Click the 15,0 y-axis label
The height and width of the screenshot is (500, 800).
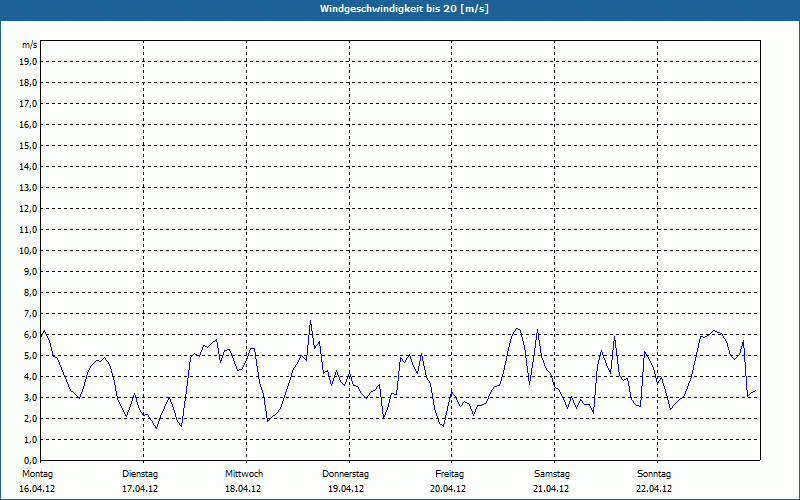[28, 145]
